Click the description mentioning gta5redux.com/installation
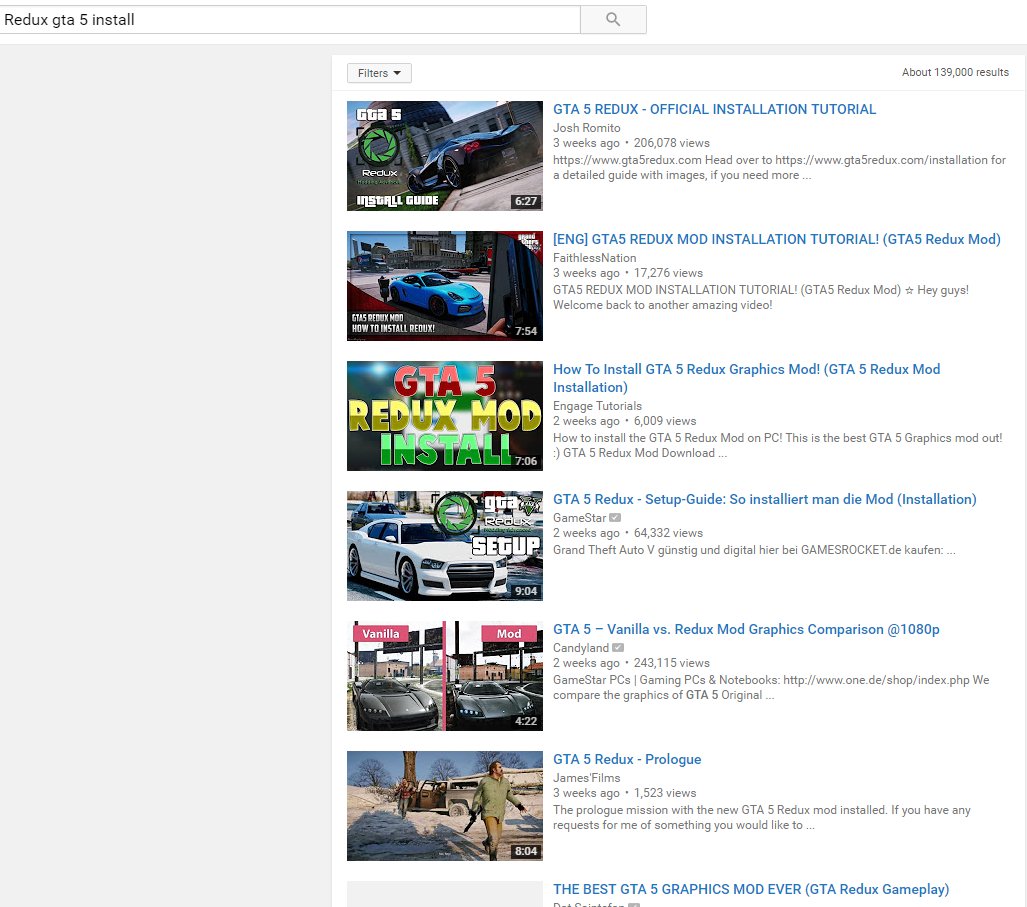This screenshot has width=1027, height=907. tap(779, 168)
